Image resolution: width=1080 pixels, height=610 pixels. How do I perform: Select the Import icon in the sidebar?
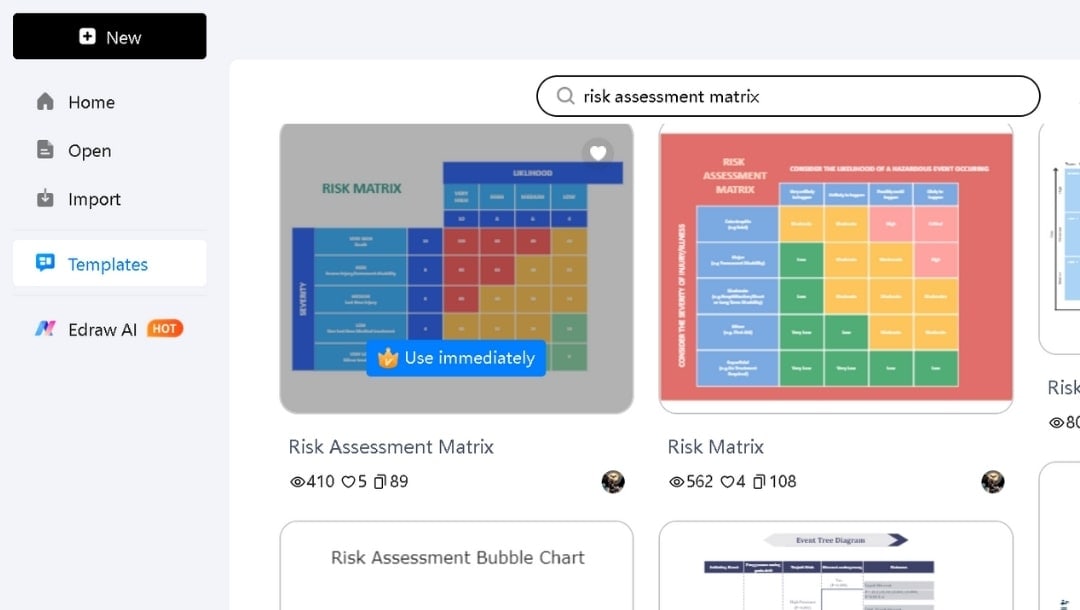pos(44,198)
